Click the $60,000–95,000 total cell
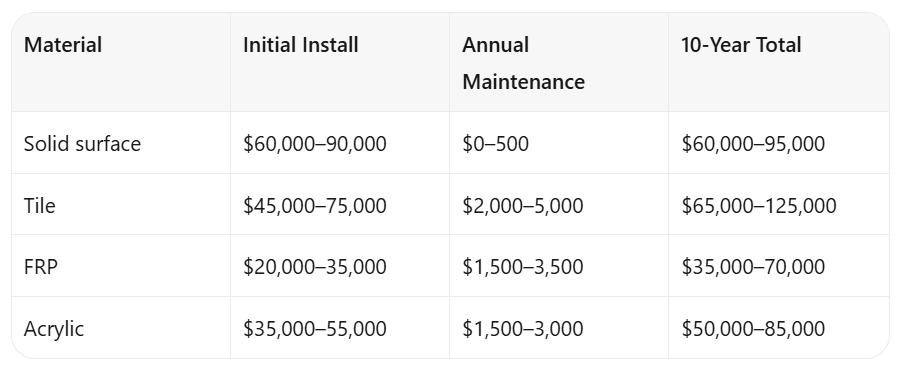906x366 pixels. click(x=753, y=143)
